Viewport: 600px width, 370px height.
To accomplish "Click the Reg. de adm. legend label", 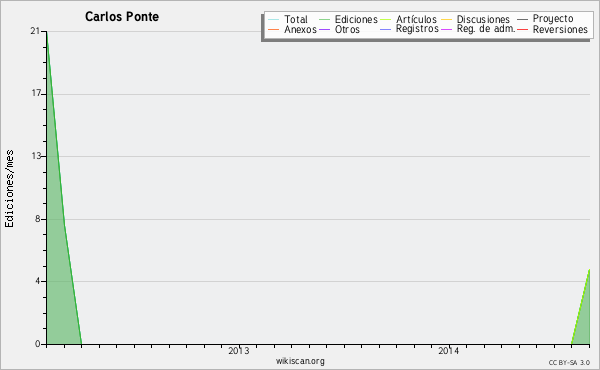I will 486,29.
